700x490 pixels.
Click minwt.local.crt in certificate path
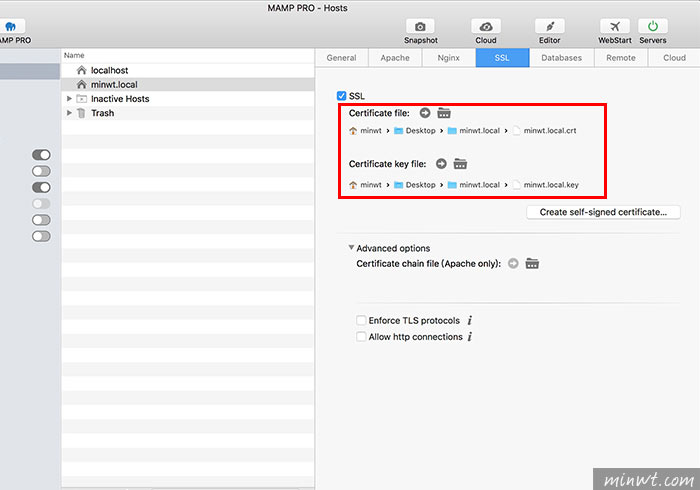(x=550, y=130)
